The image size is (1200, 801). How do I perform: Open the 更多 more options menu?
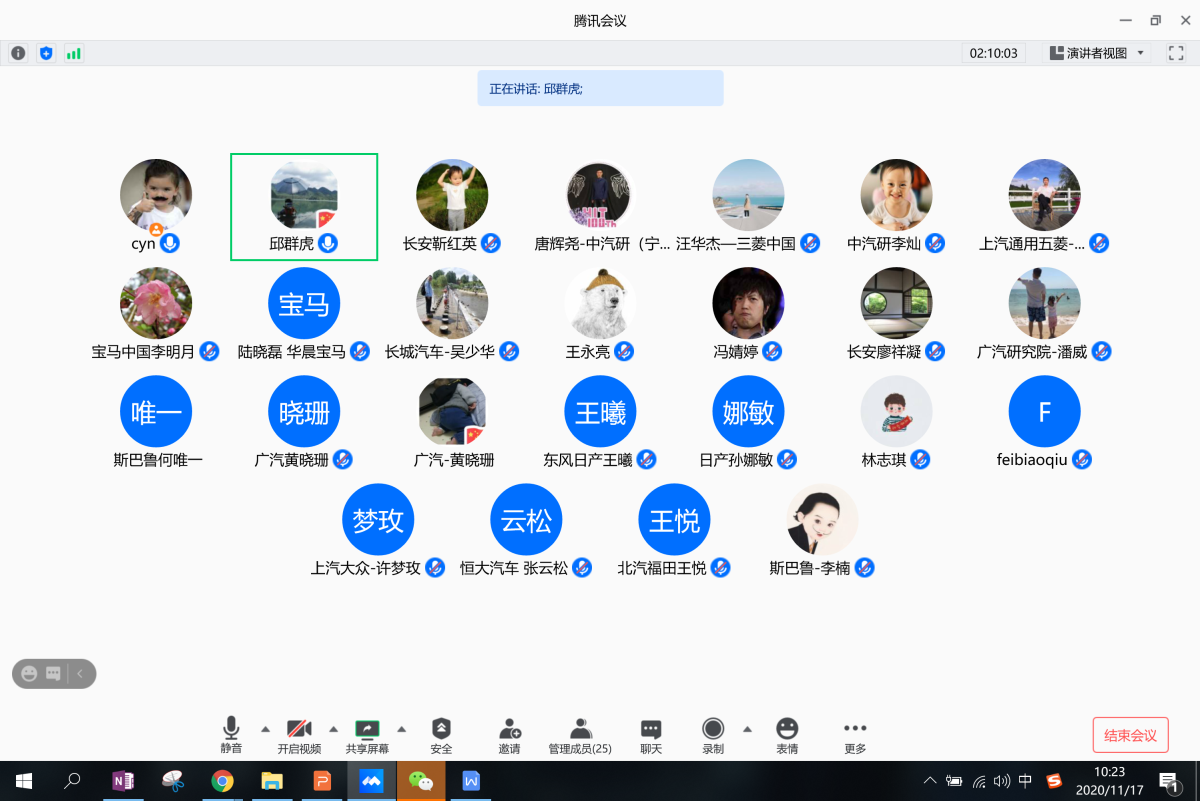(855, 735)
